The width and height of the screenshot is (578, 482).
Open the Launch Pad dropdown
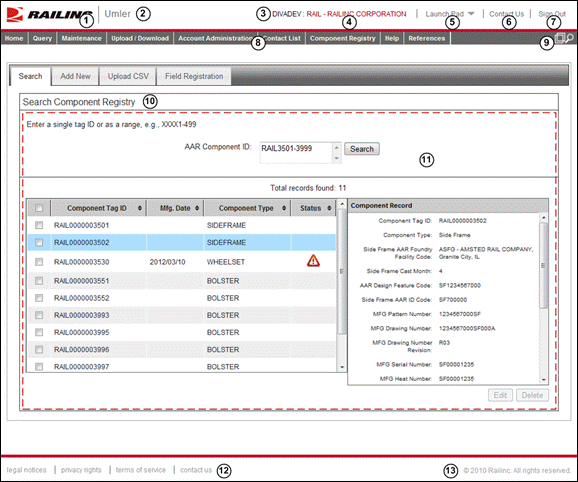point(450,14)
